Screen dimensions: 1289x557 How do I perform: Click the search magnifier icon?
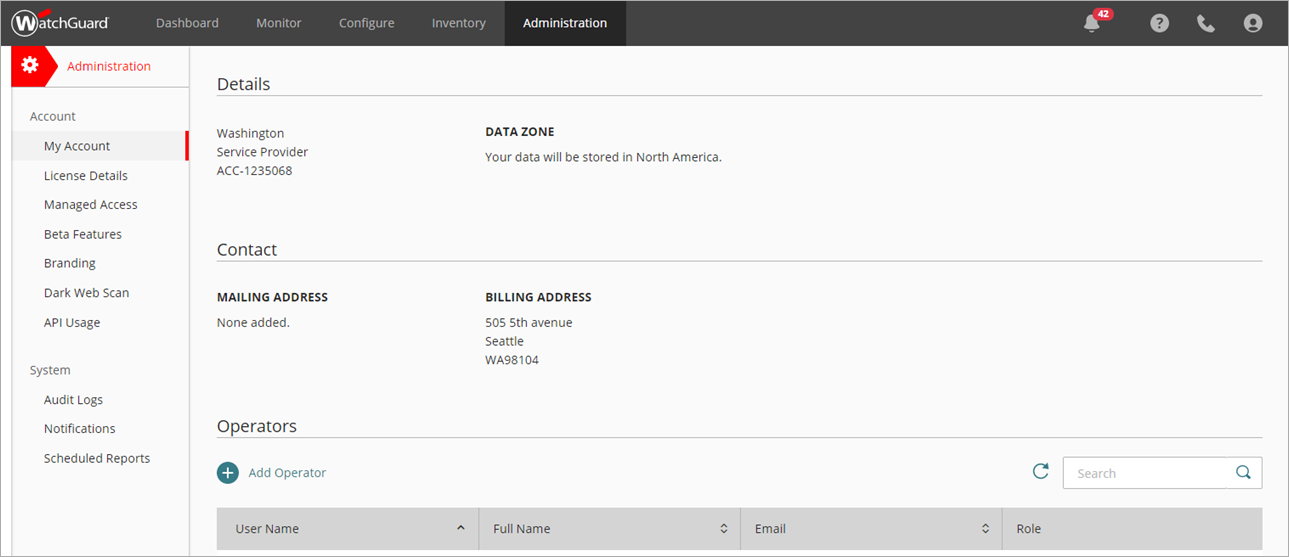pos(1243,473)
